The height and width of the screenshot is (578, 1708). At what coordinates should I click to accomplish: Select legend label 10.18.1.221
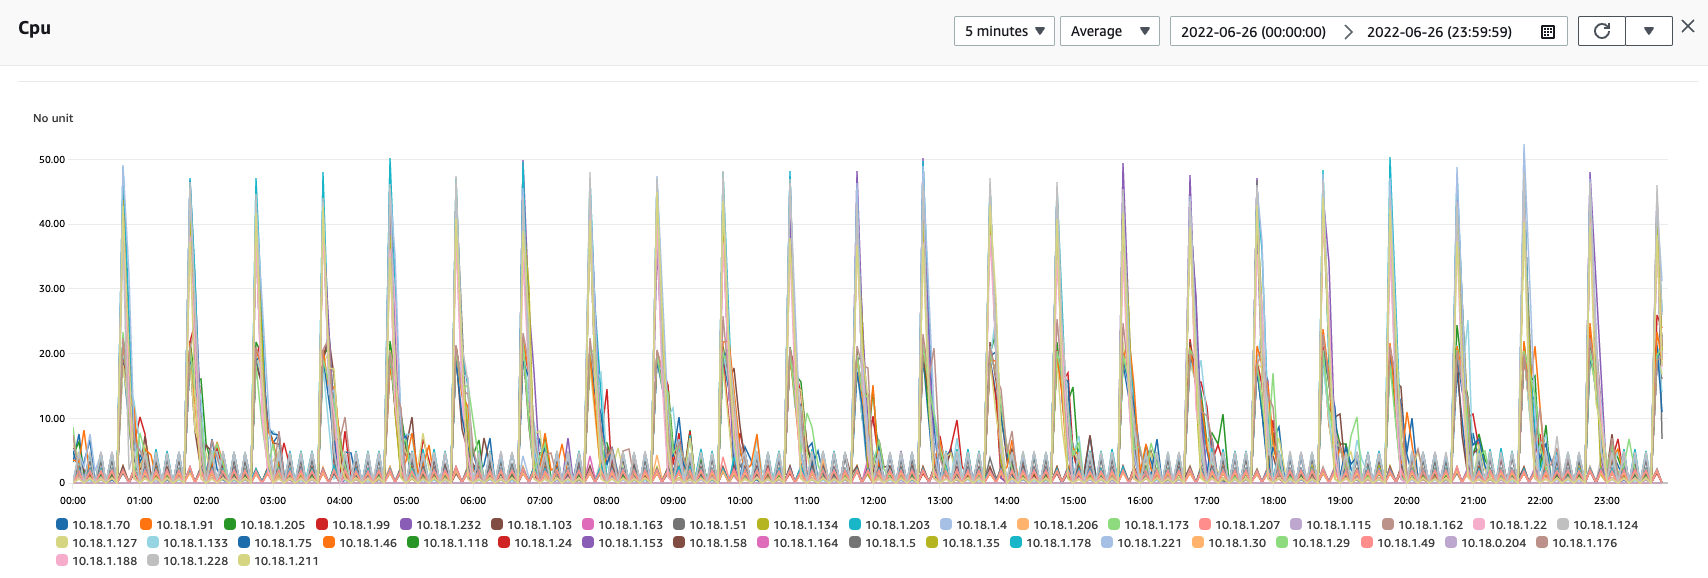click(x=1150, y=543)
